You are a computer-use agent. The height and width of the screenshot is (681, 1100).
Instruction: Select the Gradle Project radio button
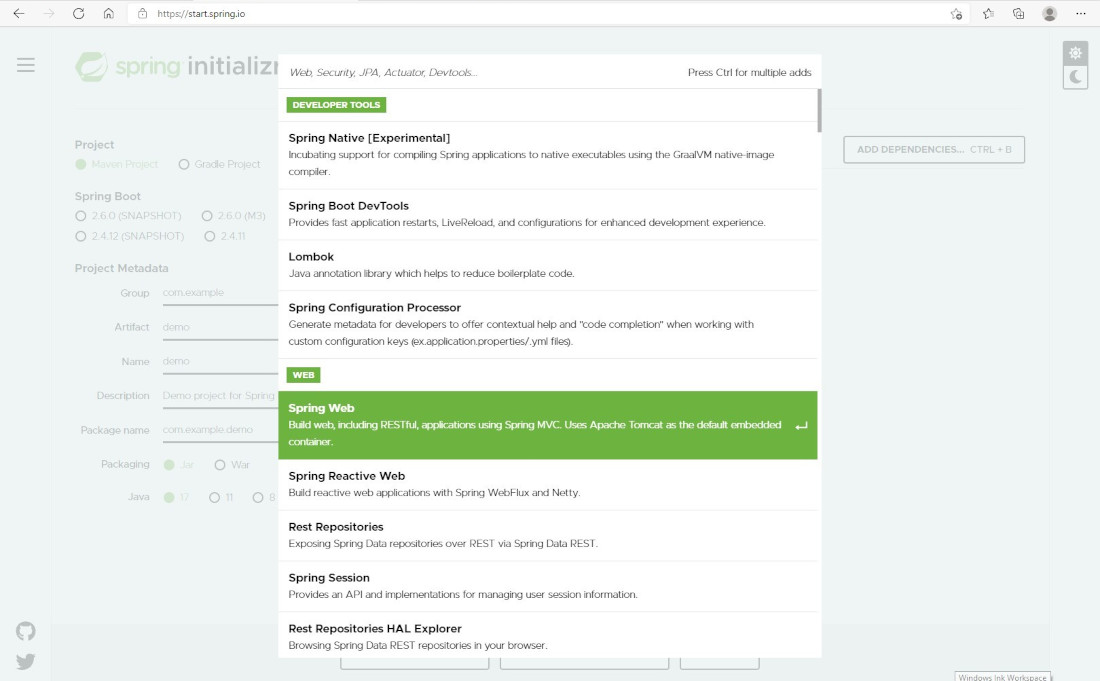[x=184, y=164]
